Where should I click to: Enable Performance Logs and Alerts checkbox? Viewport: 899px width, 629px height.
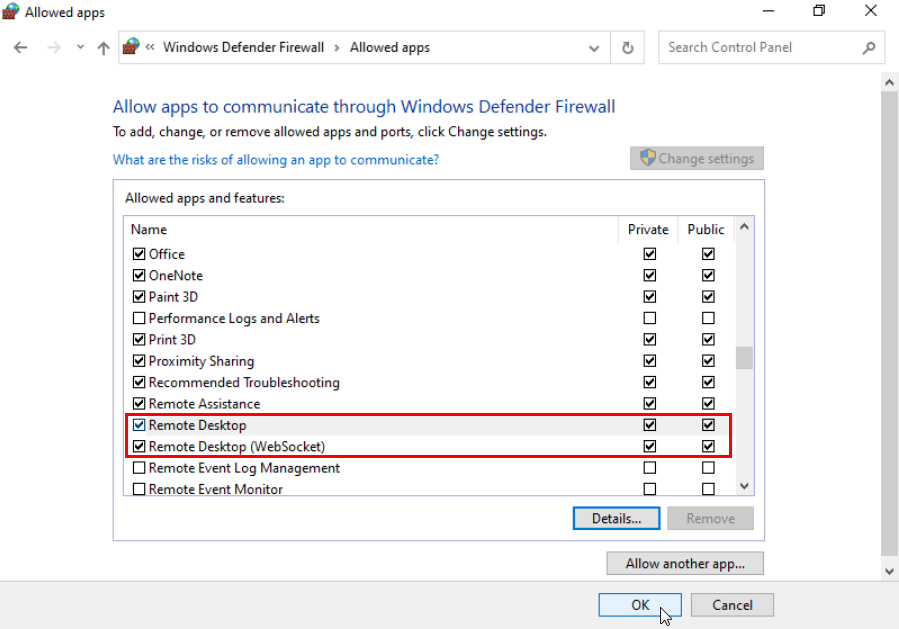click(x=139, y=318)
